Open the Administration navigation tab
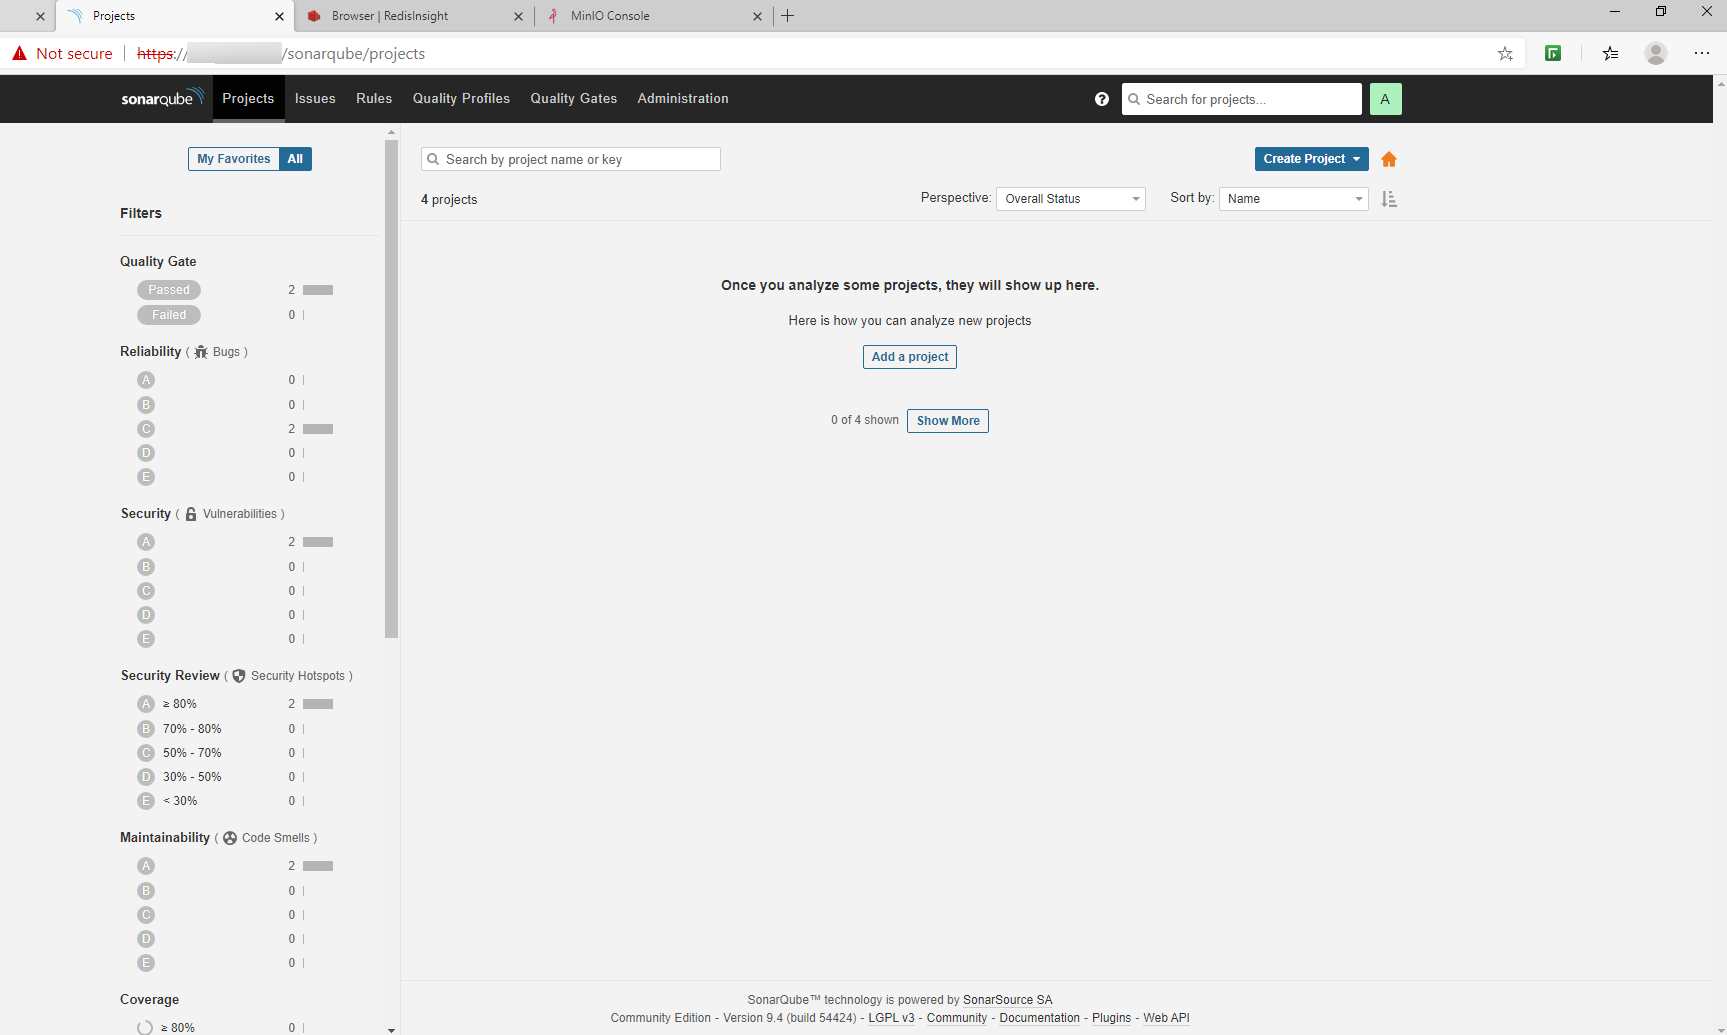This screenshot has width=1727, height=1035. [683, 99]
